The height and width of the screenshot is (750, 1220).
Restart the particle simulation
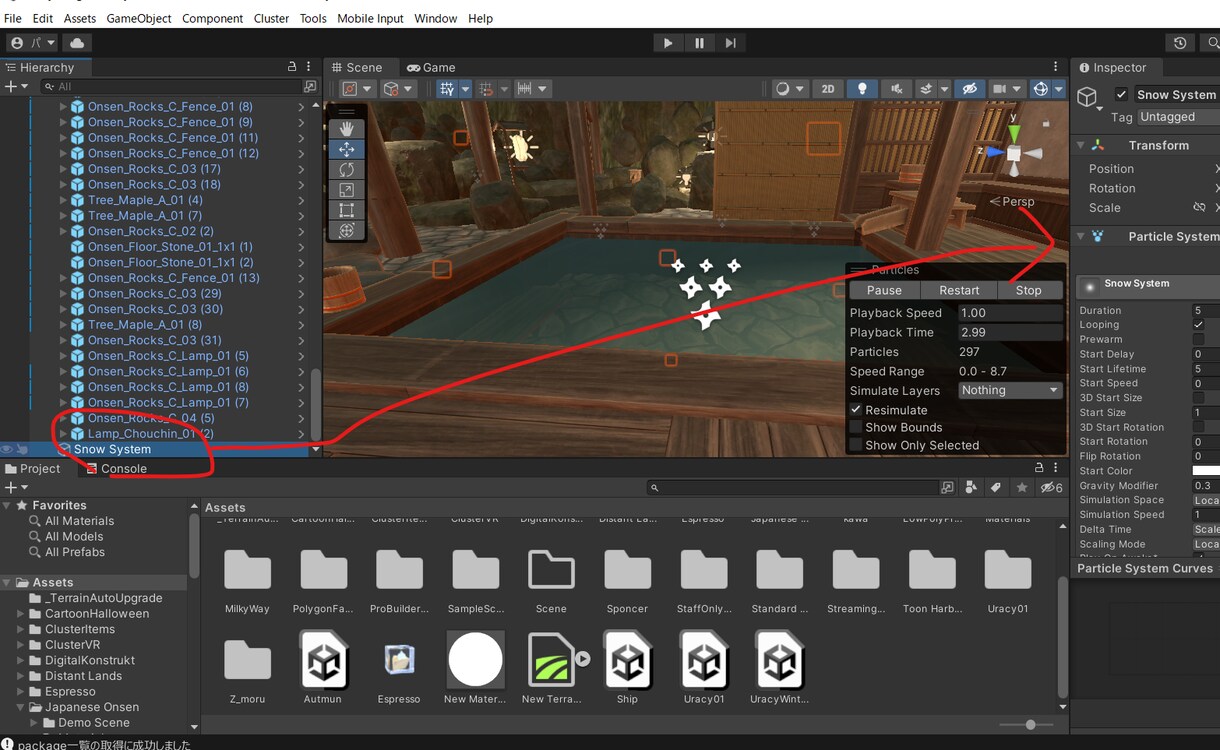click(x=959, y=290)
